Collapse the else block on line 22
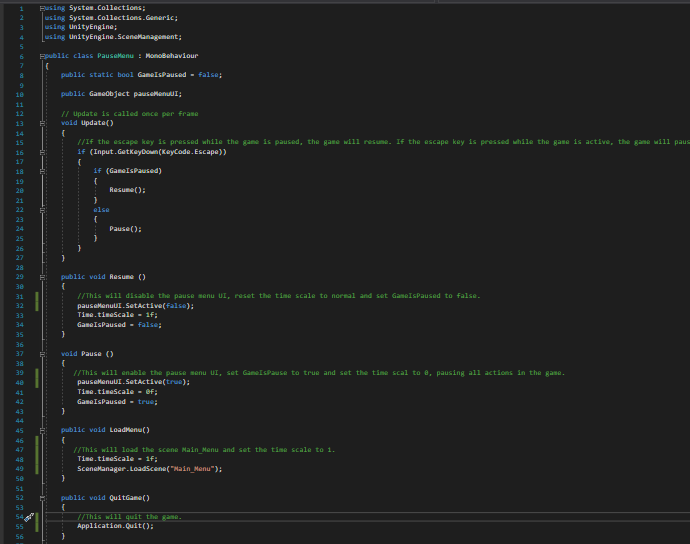 [x=43, y=209]
